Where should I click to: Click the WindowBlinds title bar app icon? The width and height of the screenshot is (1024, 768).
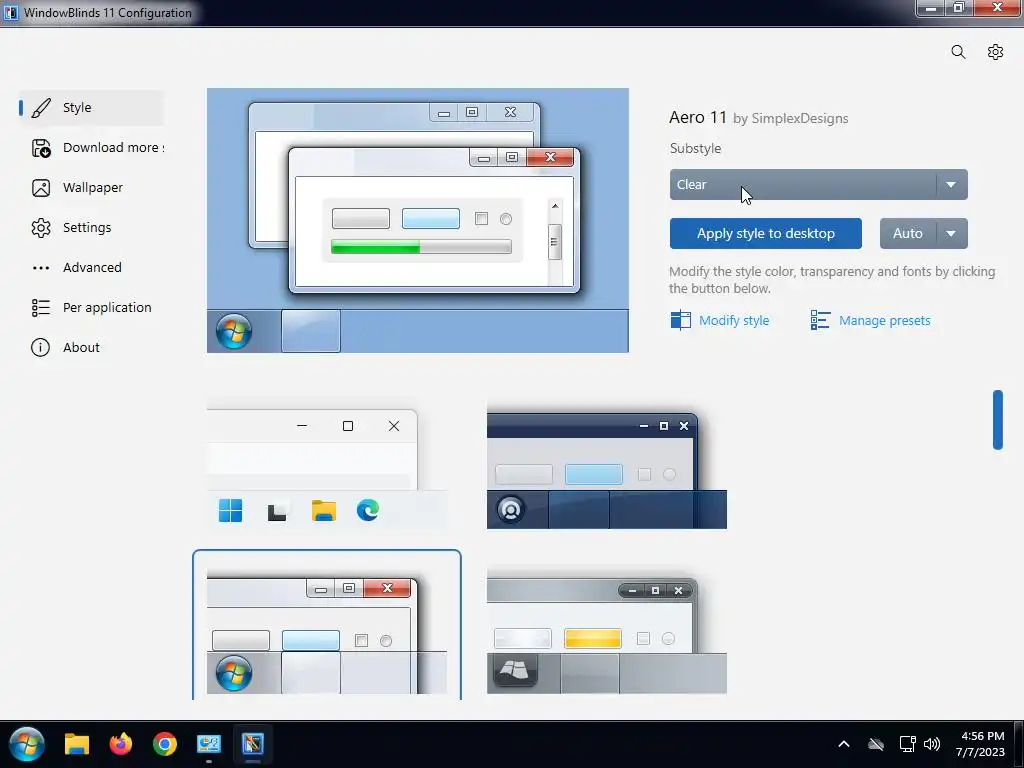[x=11, y=12]
